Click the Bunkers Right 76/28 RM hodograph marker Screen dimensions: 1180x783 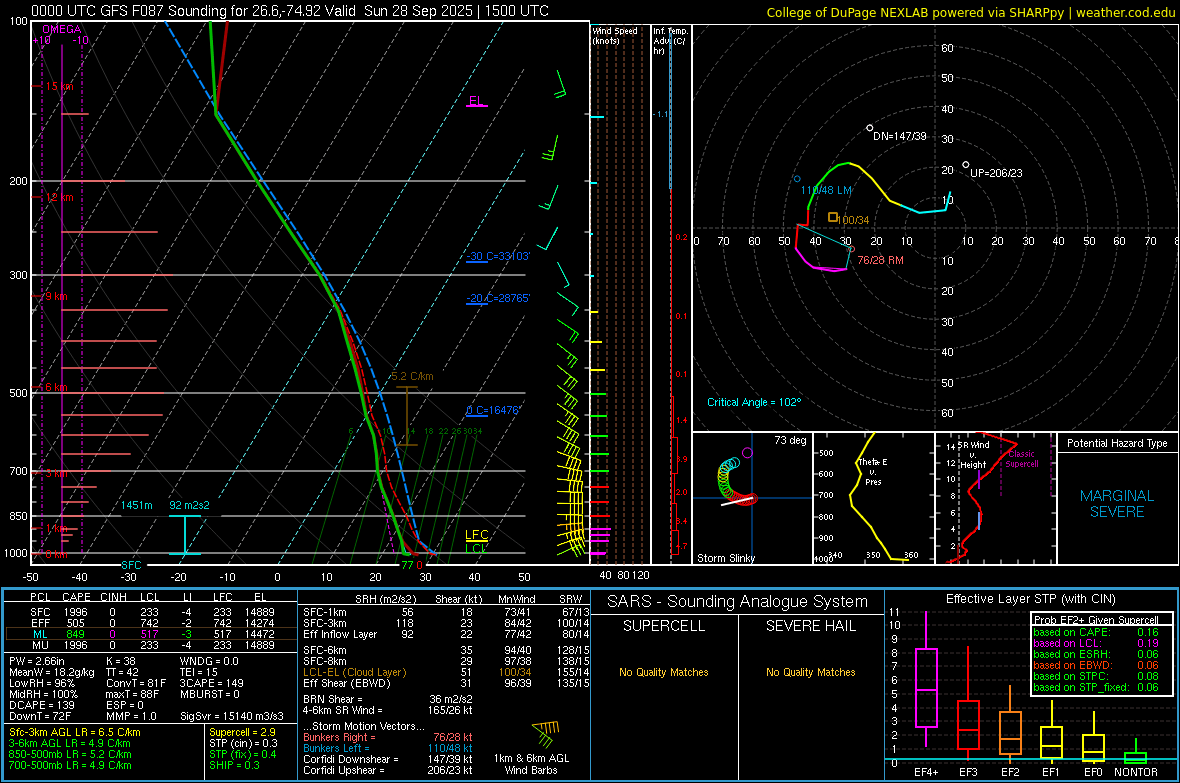[852, 249]
